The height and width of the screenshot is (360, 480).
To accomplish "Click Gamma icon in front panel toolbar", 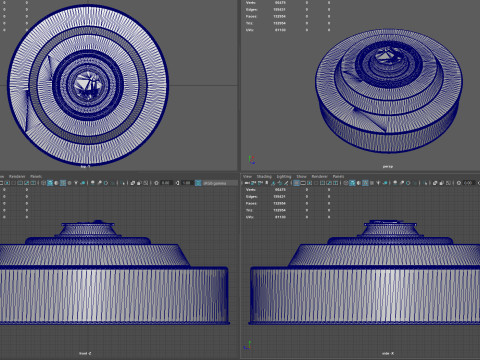I will pyautogui.click(x=177, y=183).
